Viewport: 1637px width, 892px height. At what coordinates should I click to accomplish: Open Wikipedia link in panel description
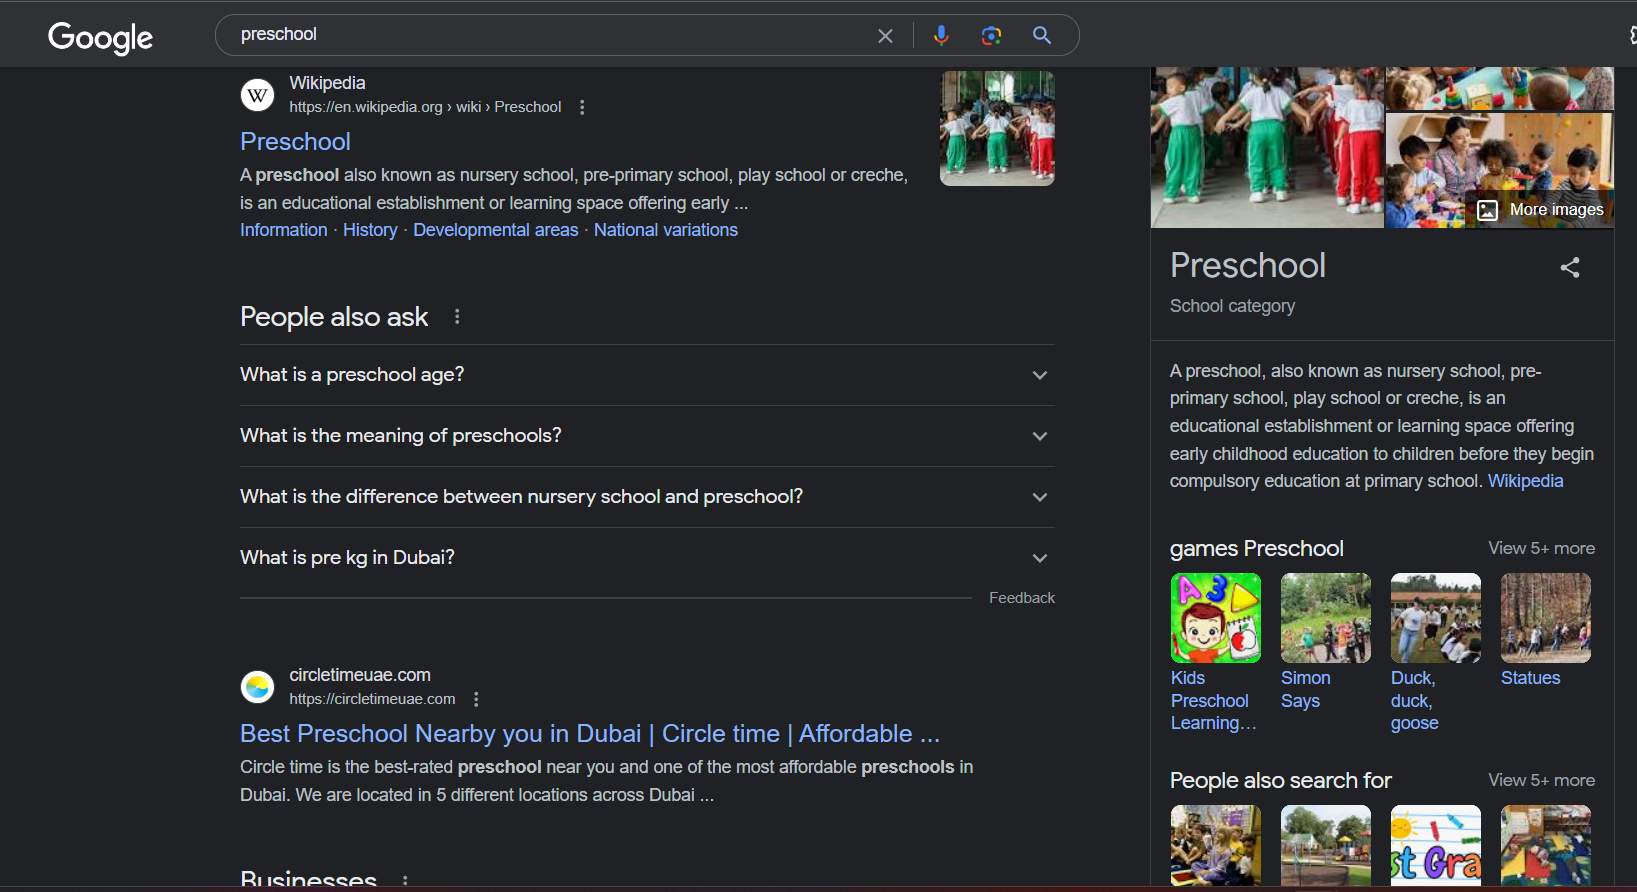click(1525, 481)
